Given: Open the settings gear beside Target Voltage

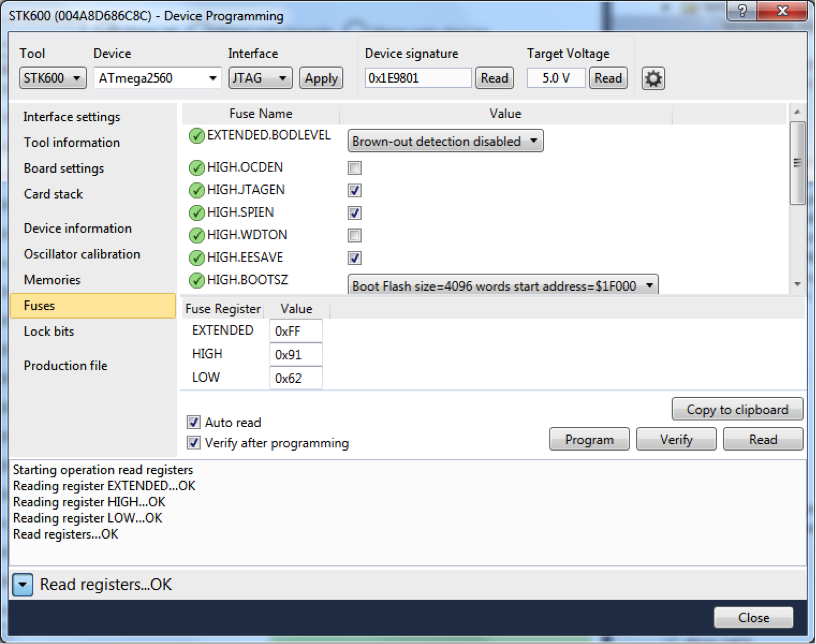Looking at the screenshot, I should click(653, 78).
